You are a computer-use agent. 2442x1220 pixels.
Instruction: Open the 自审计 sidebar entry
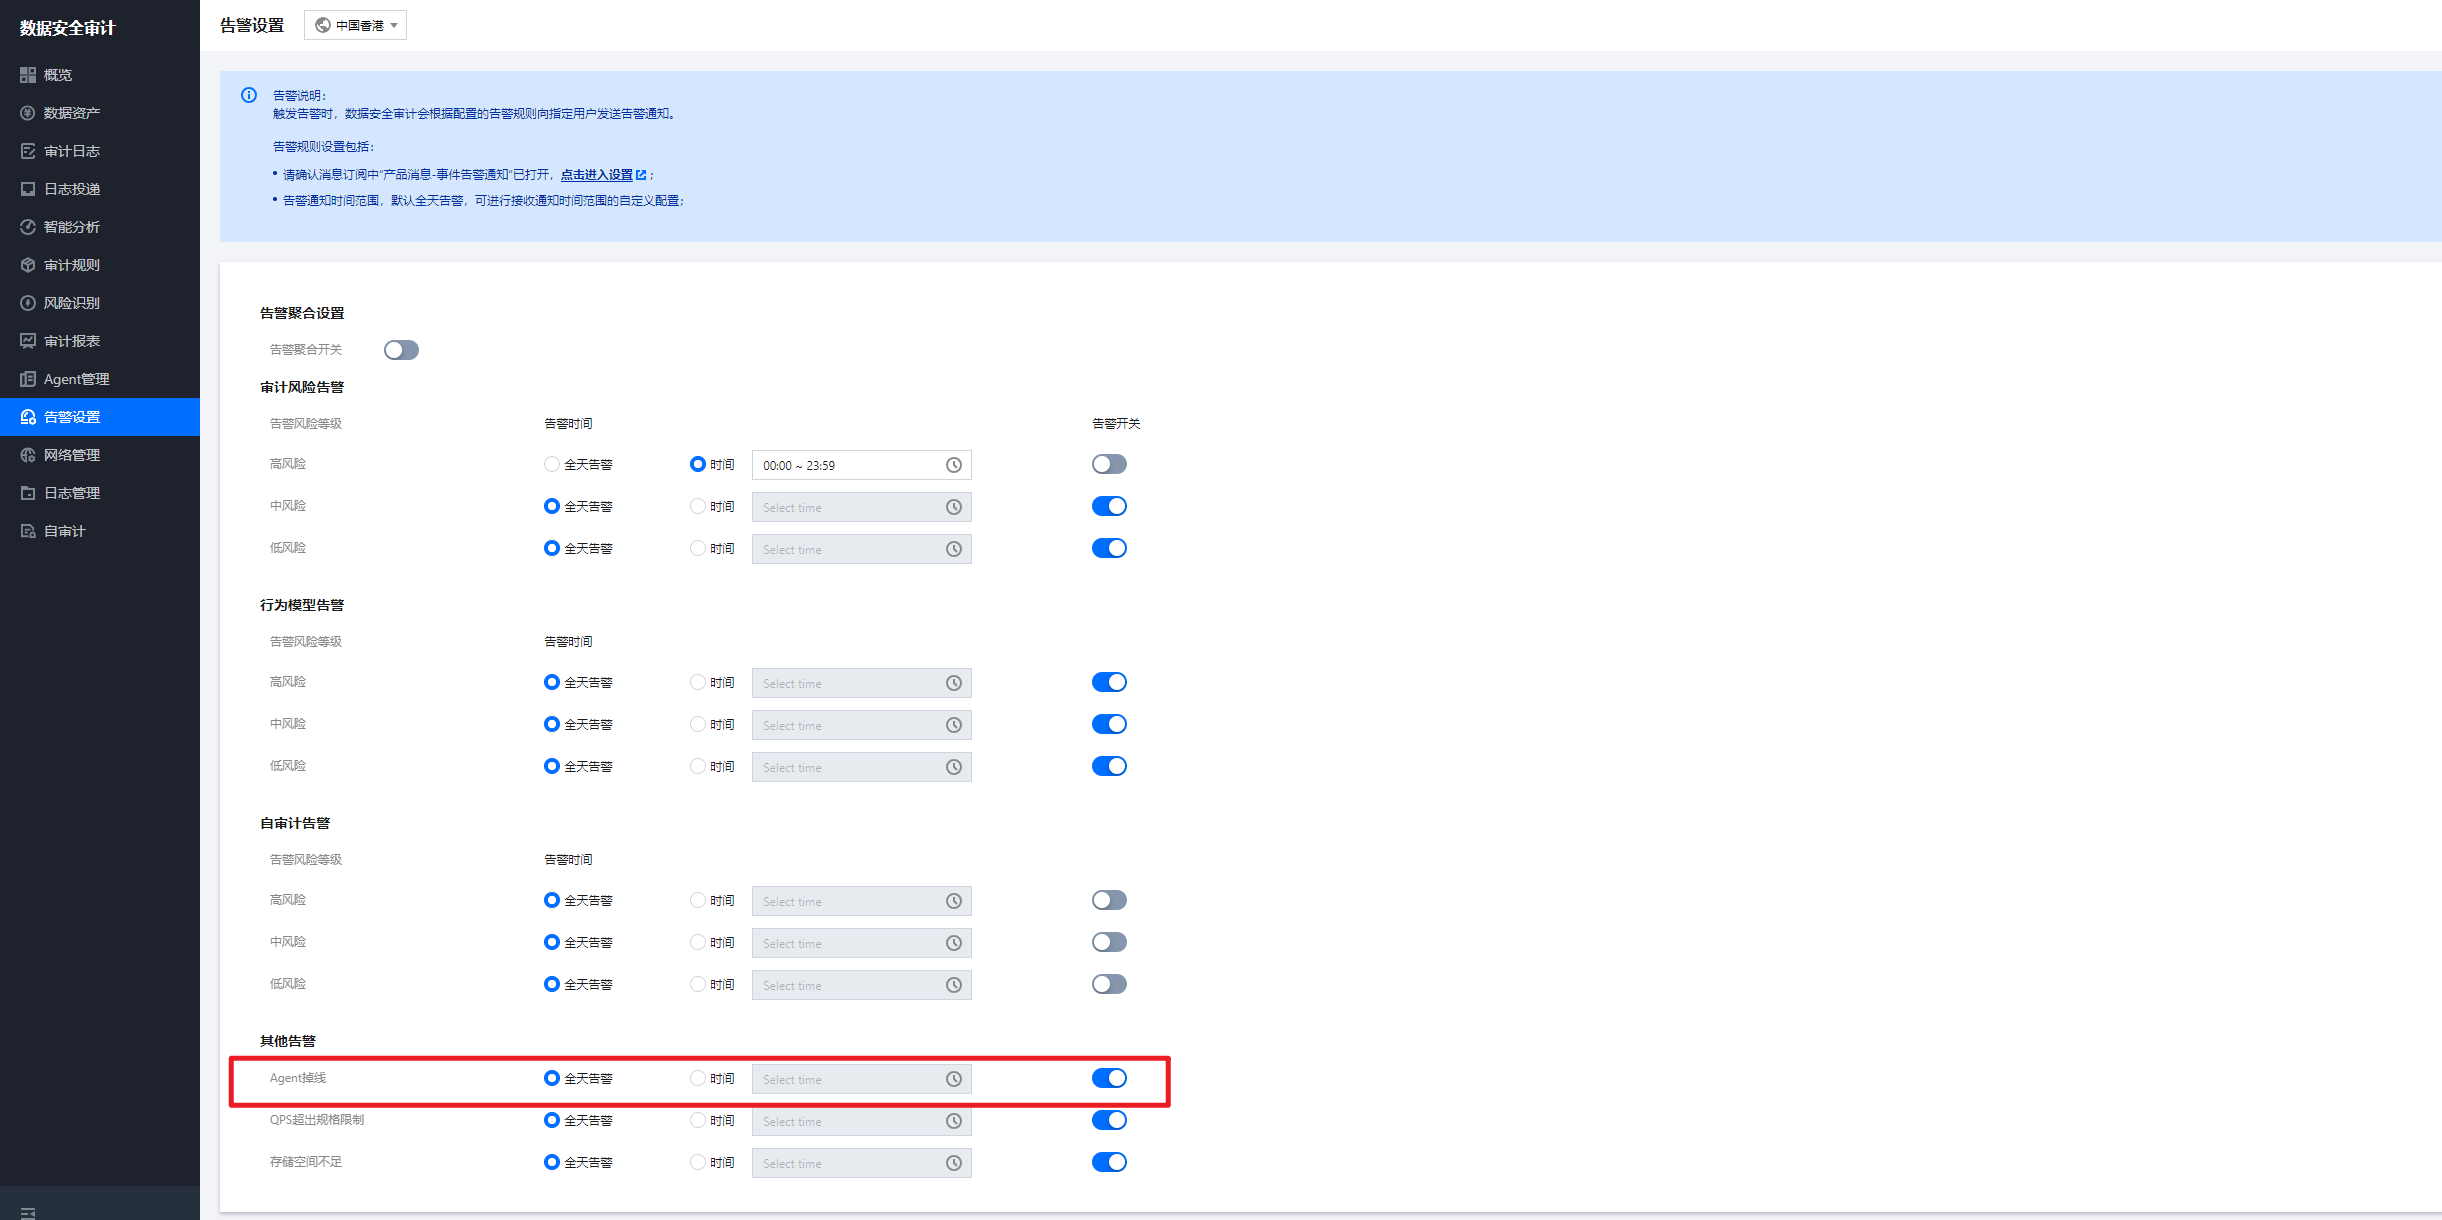[64, 531]
